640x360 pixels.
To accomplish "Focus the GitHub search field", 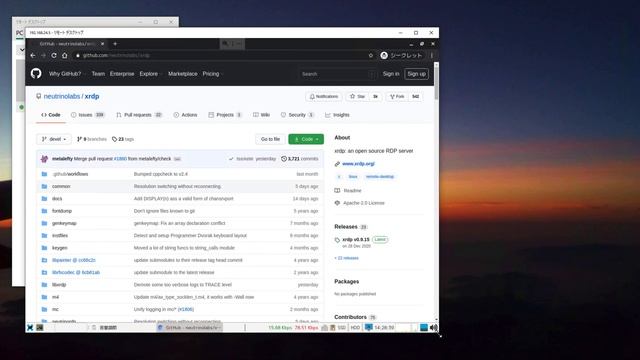I will [338, 74].
